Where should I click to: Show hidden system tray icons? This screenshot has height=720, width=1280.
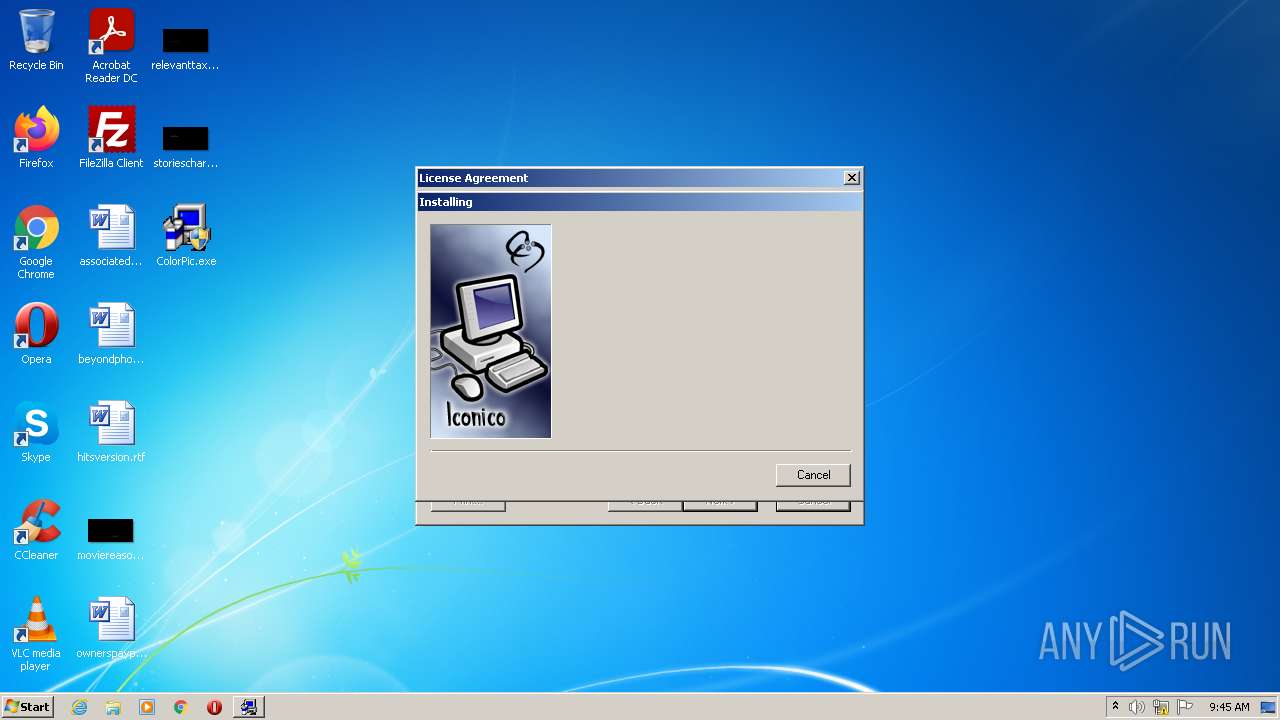pyautogui.click(x=1115, y=707)
